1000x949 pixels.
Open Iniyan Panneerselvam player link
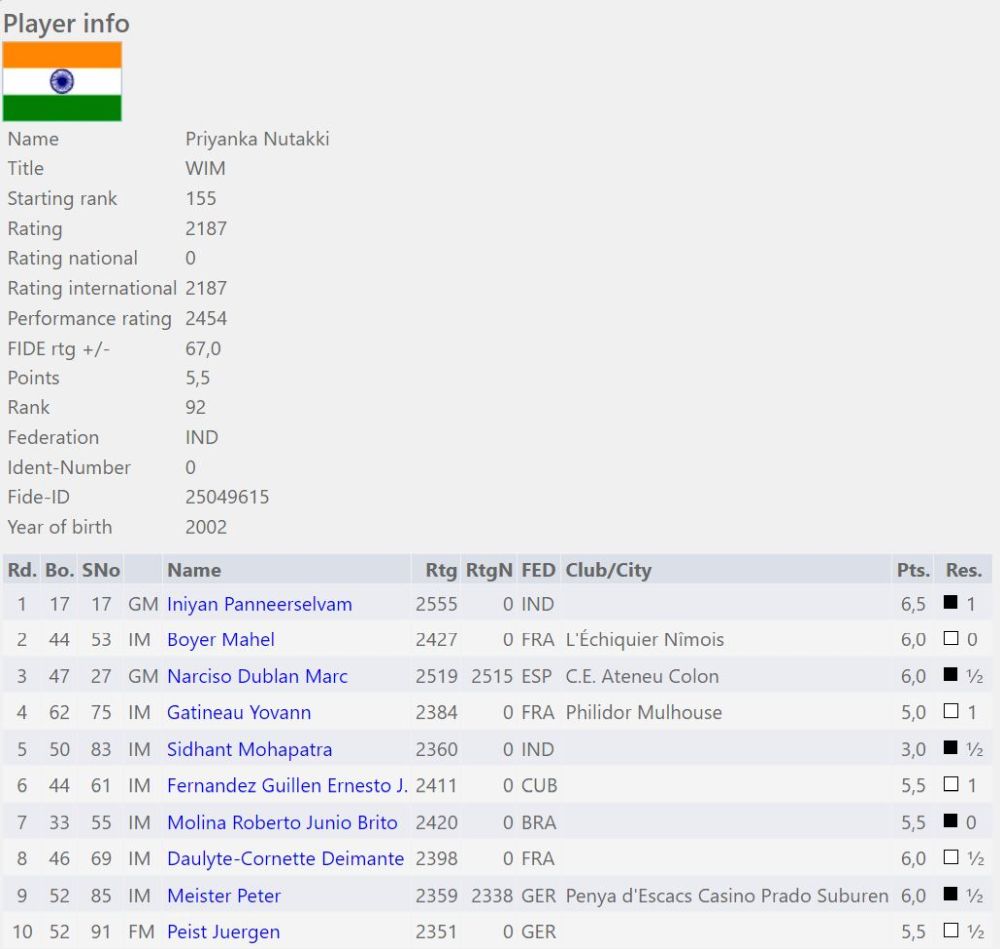click(259, 605)
